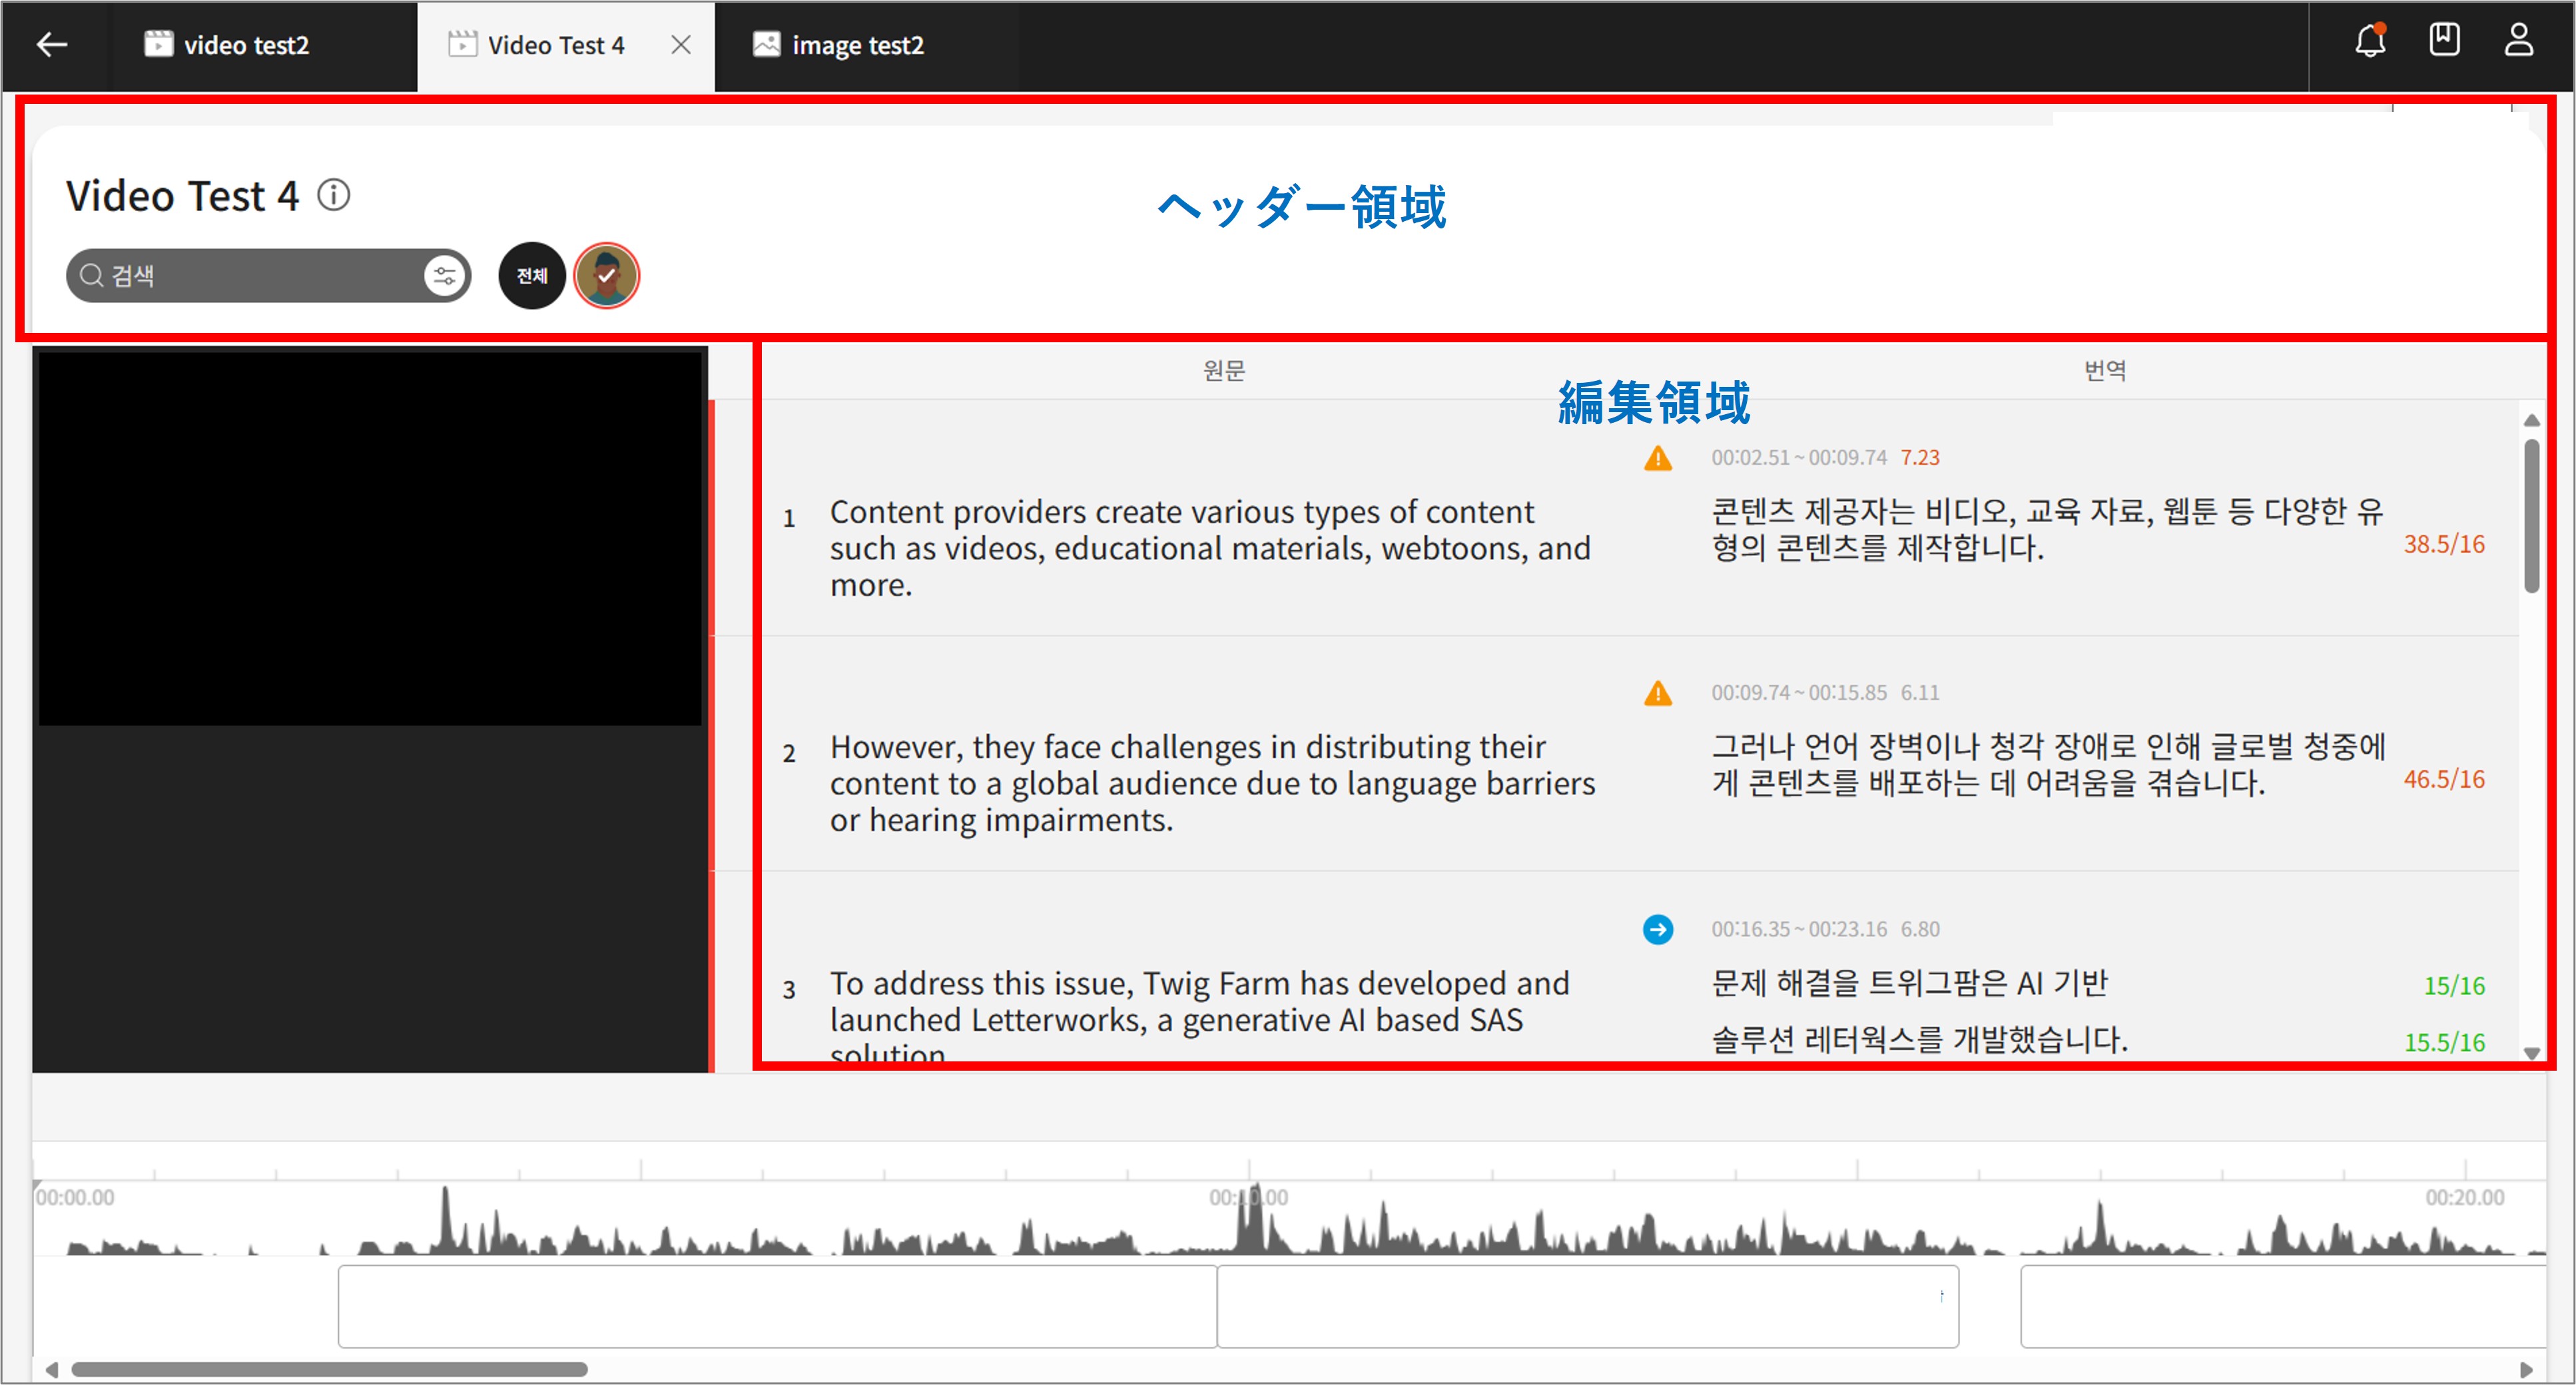Toggle the checked speaker avatar filter

coord(606,275)
